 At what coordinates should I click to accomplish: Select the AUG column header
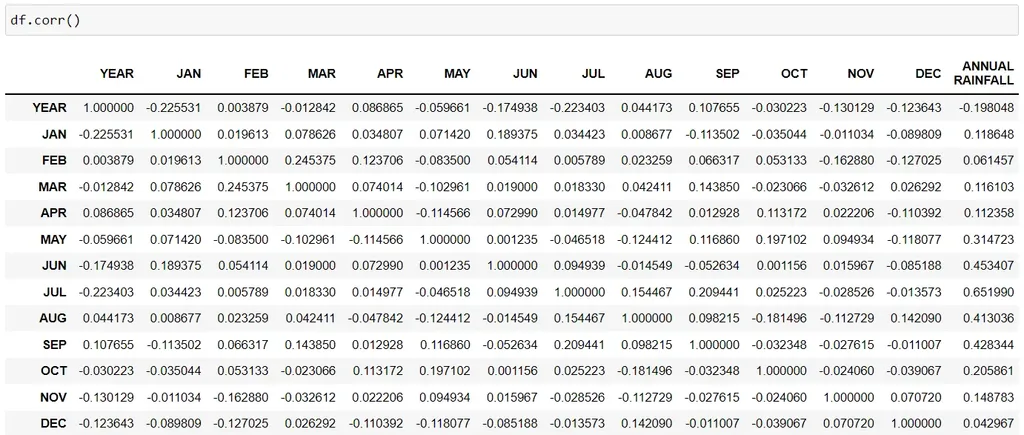658,74
